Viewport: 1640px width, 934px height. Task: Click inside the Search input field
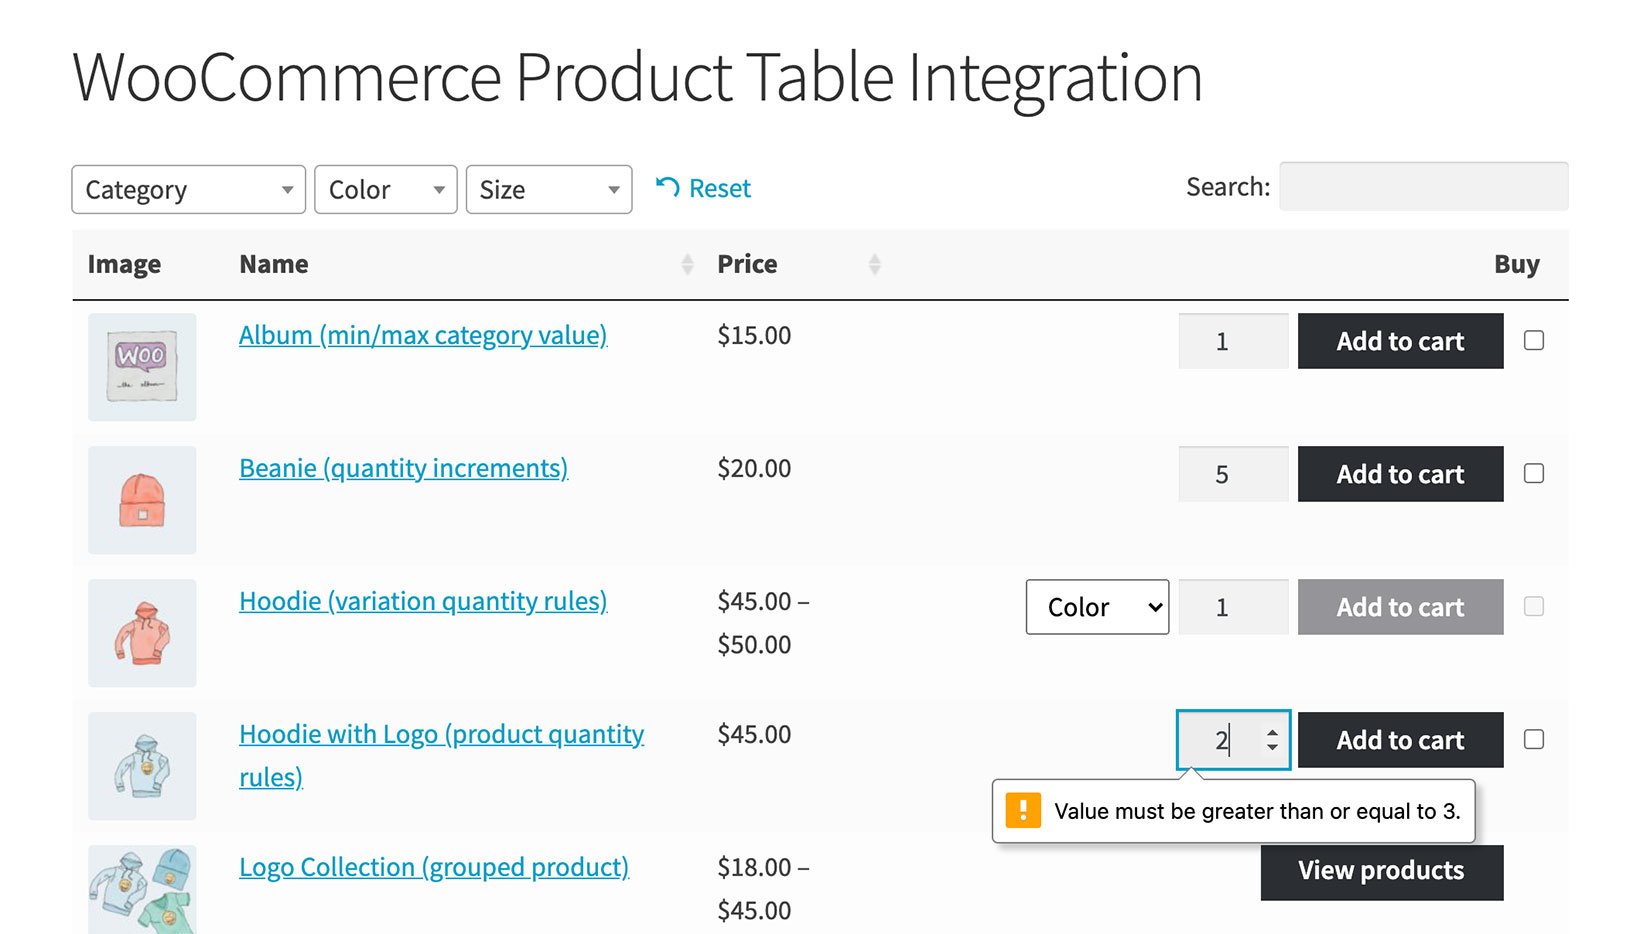point(1422,186)
